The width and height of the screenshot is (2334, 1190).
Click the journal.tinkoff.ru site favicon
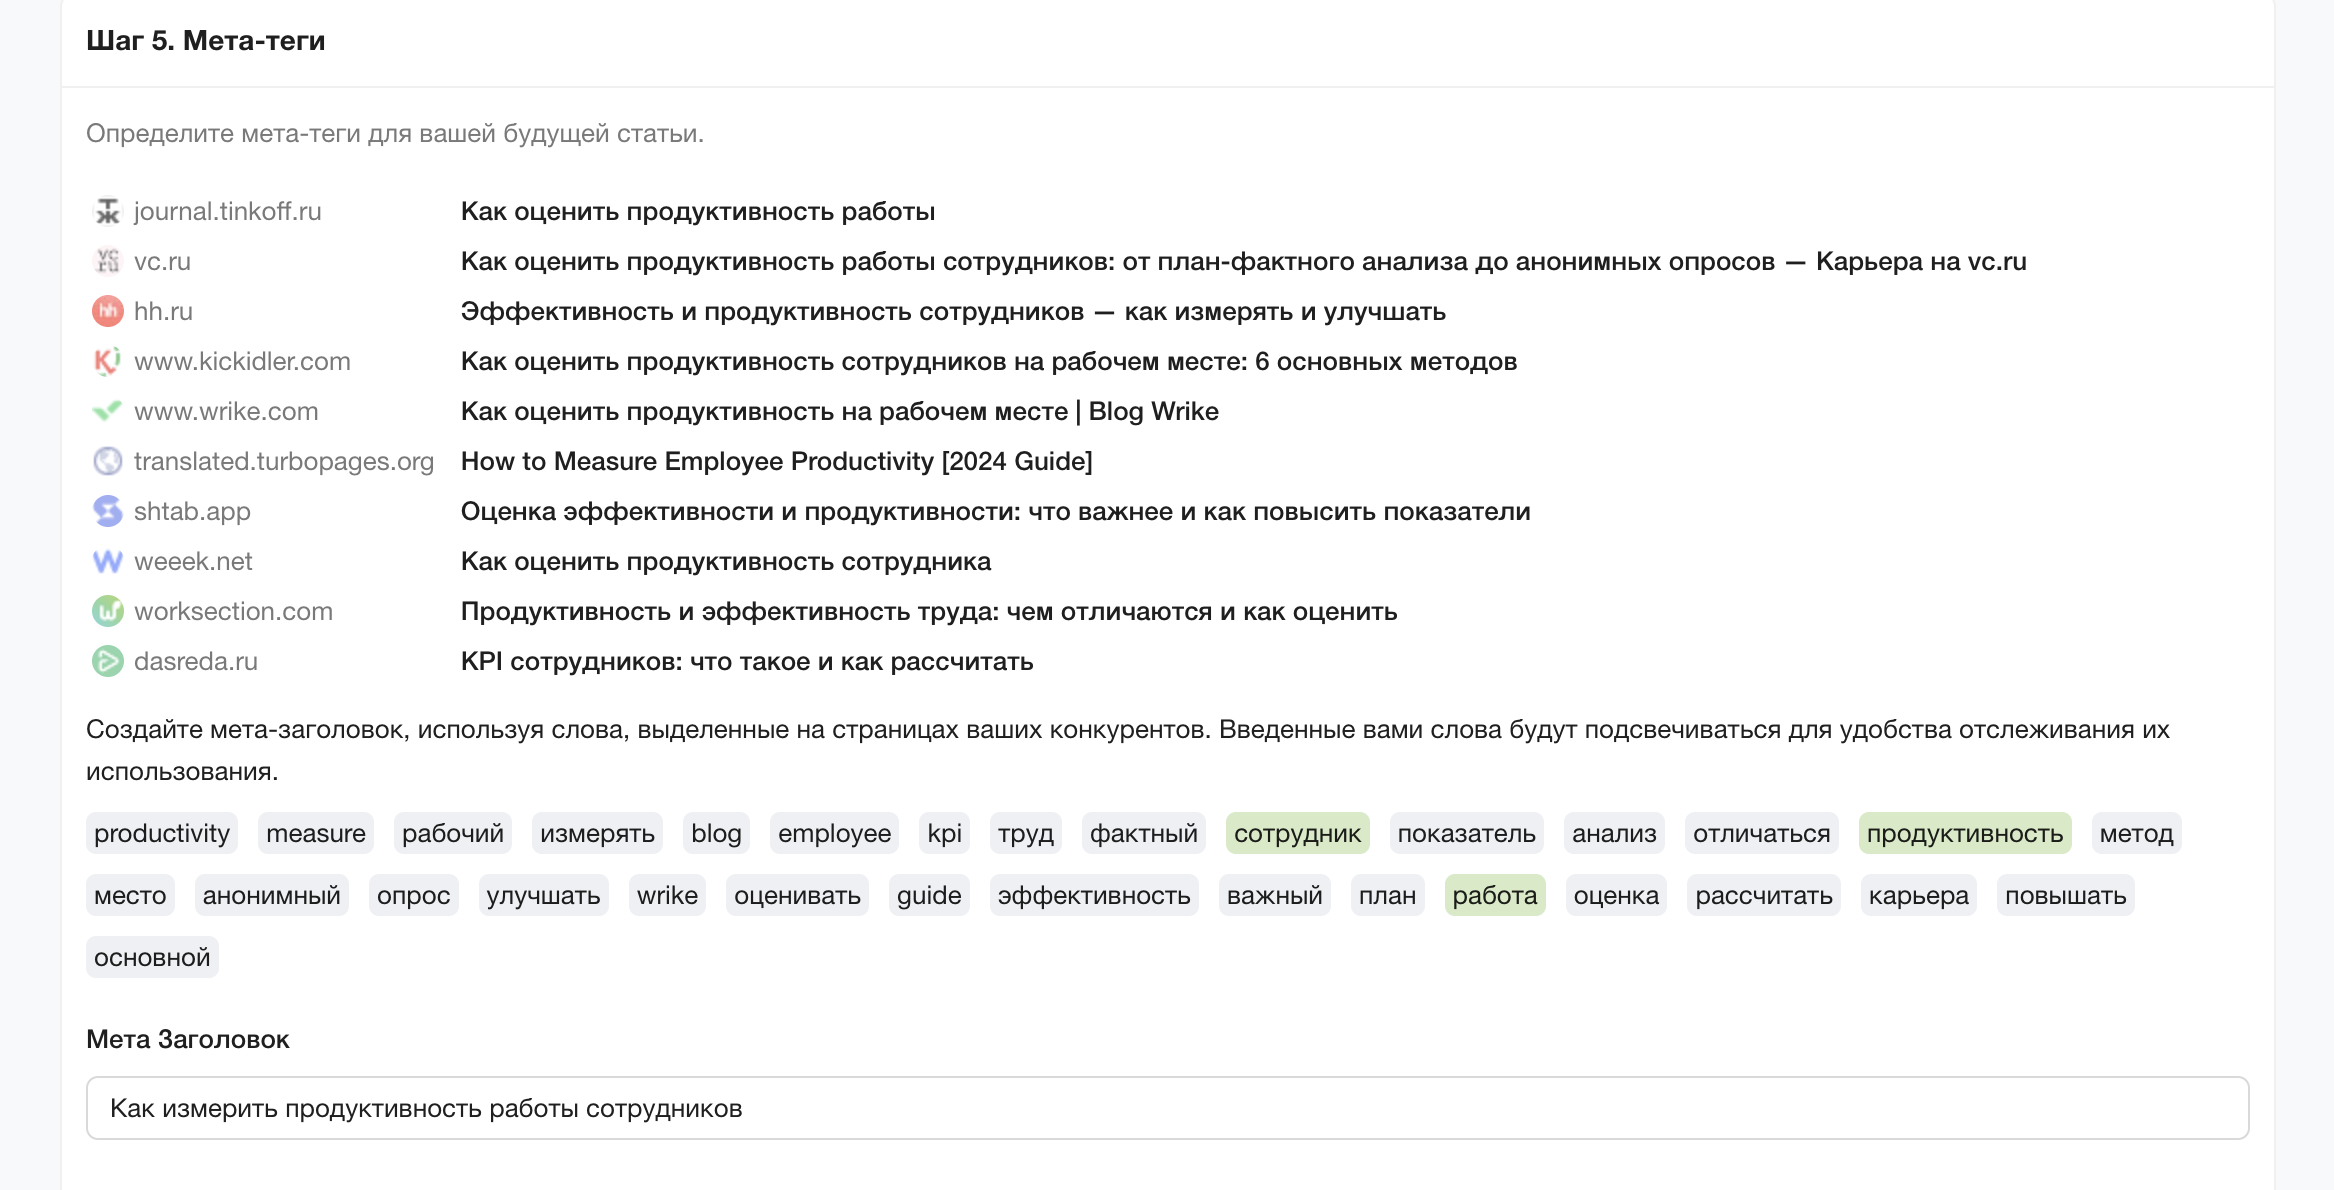[x=107, y=211]
